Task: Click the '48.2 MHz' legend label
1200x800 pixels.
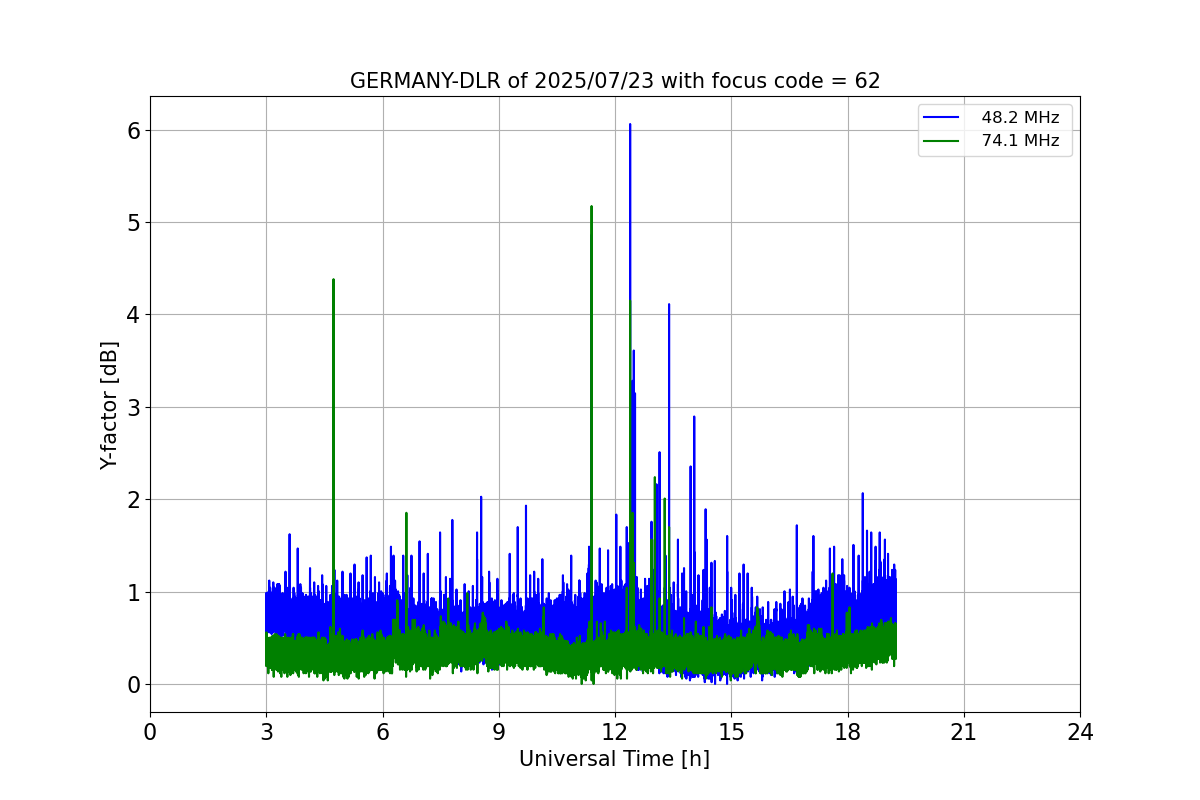Action: (x=1020, y=118)
